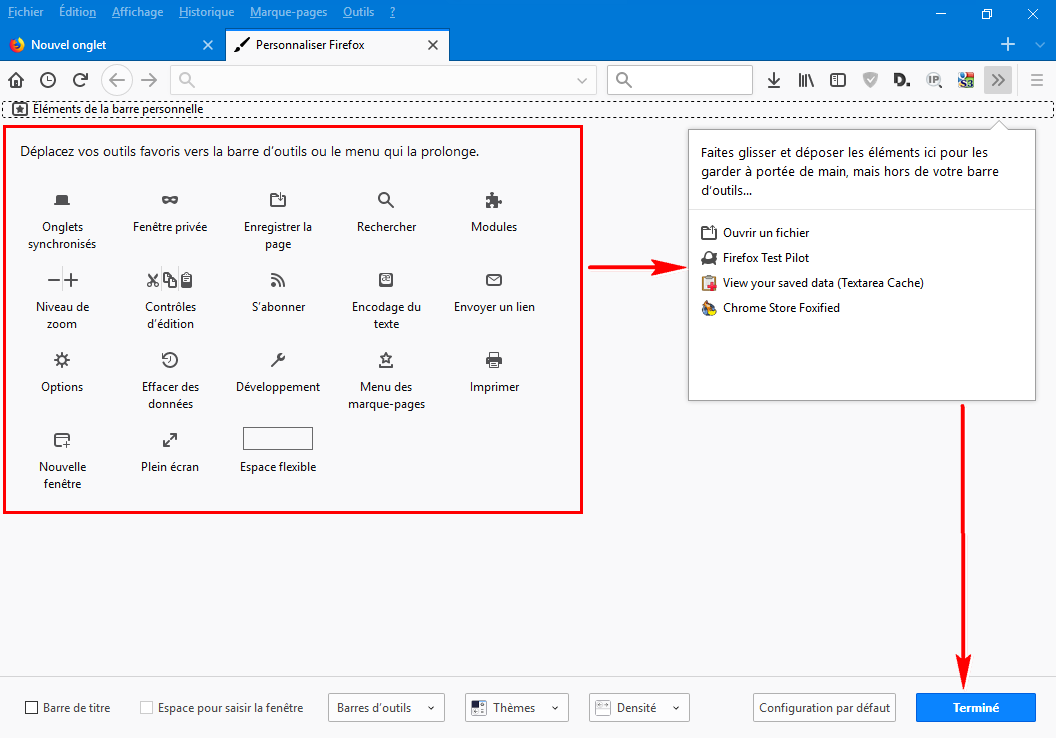Open the Affichage menu
Image resolution: width=1056 pixels, height=738 pixels.
pyautogui.click(x=137, y=12)
